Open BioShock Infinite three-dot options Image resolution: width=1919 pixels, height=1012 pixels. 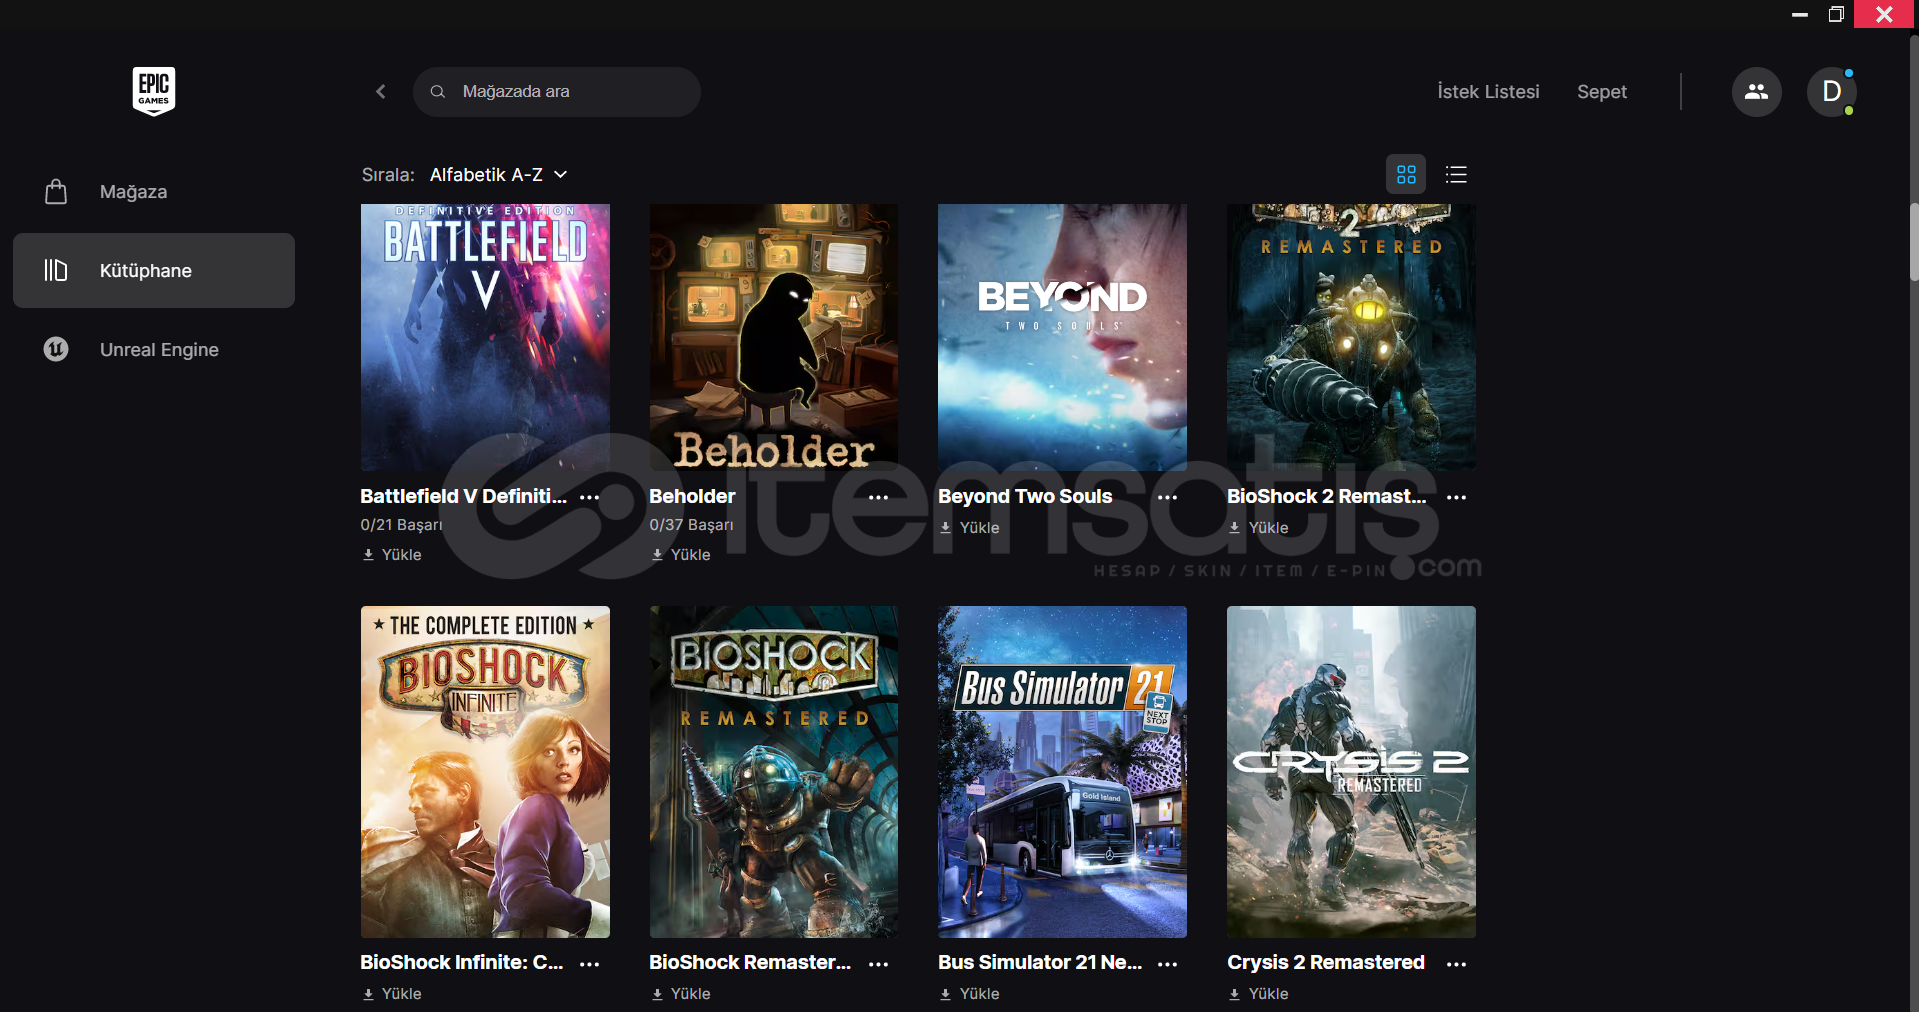pos(590,964)
